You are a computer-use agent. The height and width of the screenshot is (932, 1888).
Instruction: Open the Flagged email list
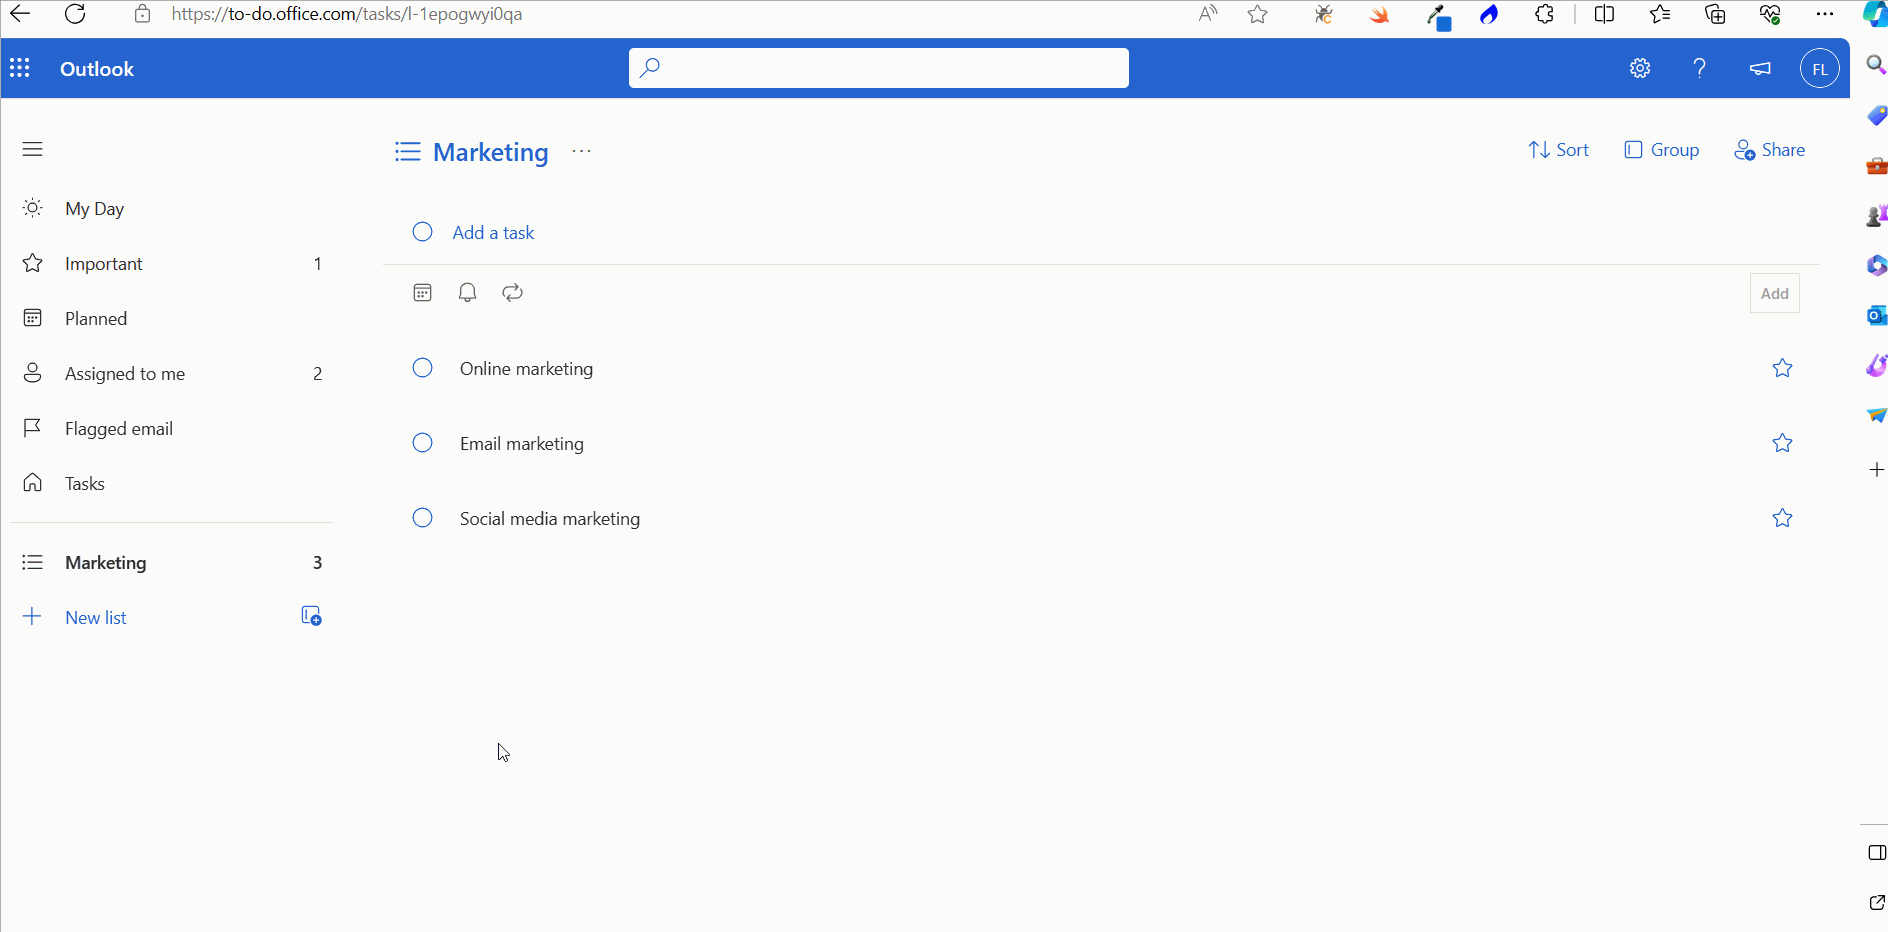pos(117,428)
